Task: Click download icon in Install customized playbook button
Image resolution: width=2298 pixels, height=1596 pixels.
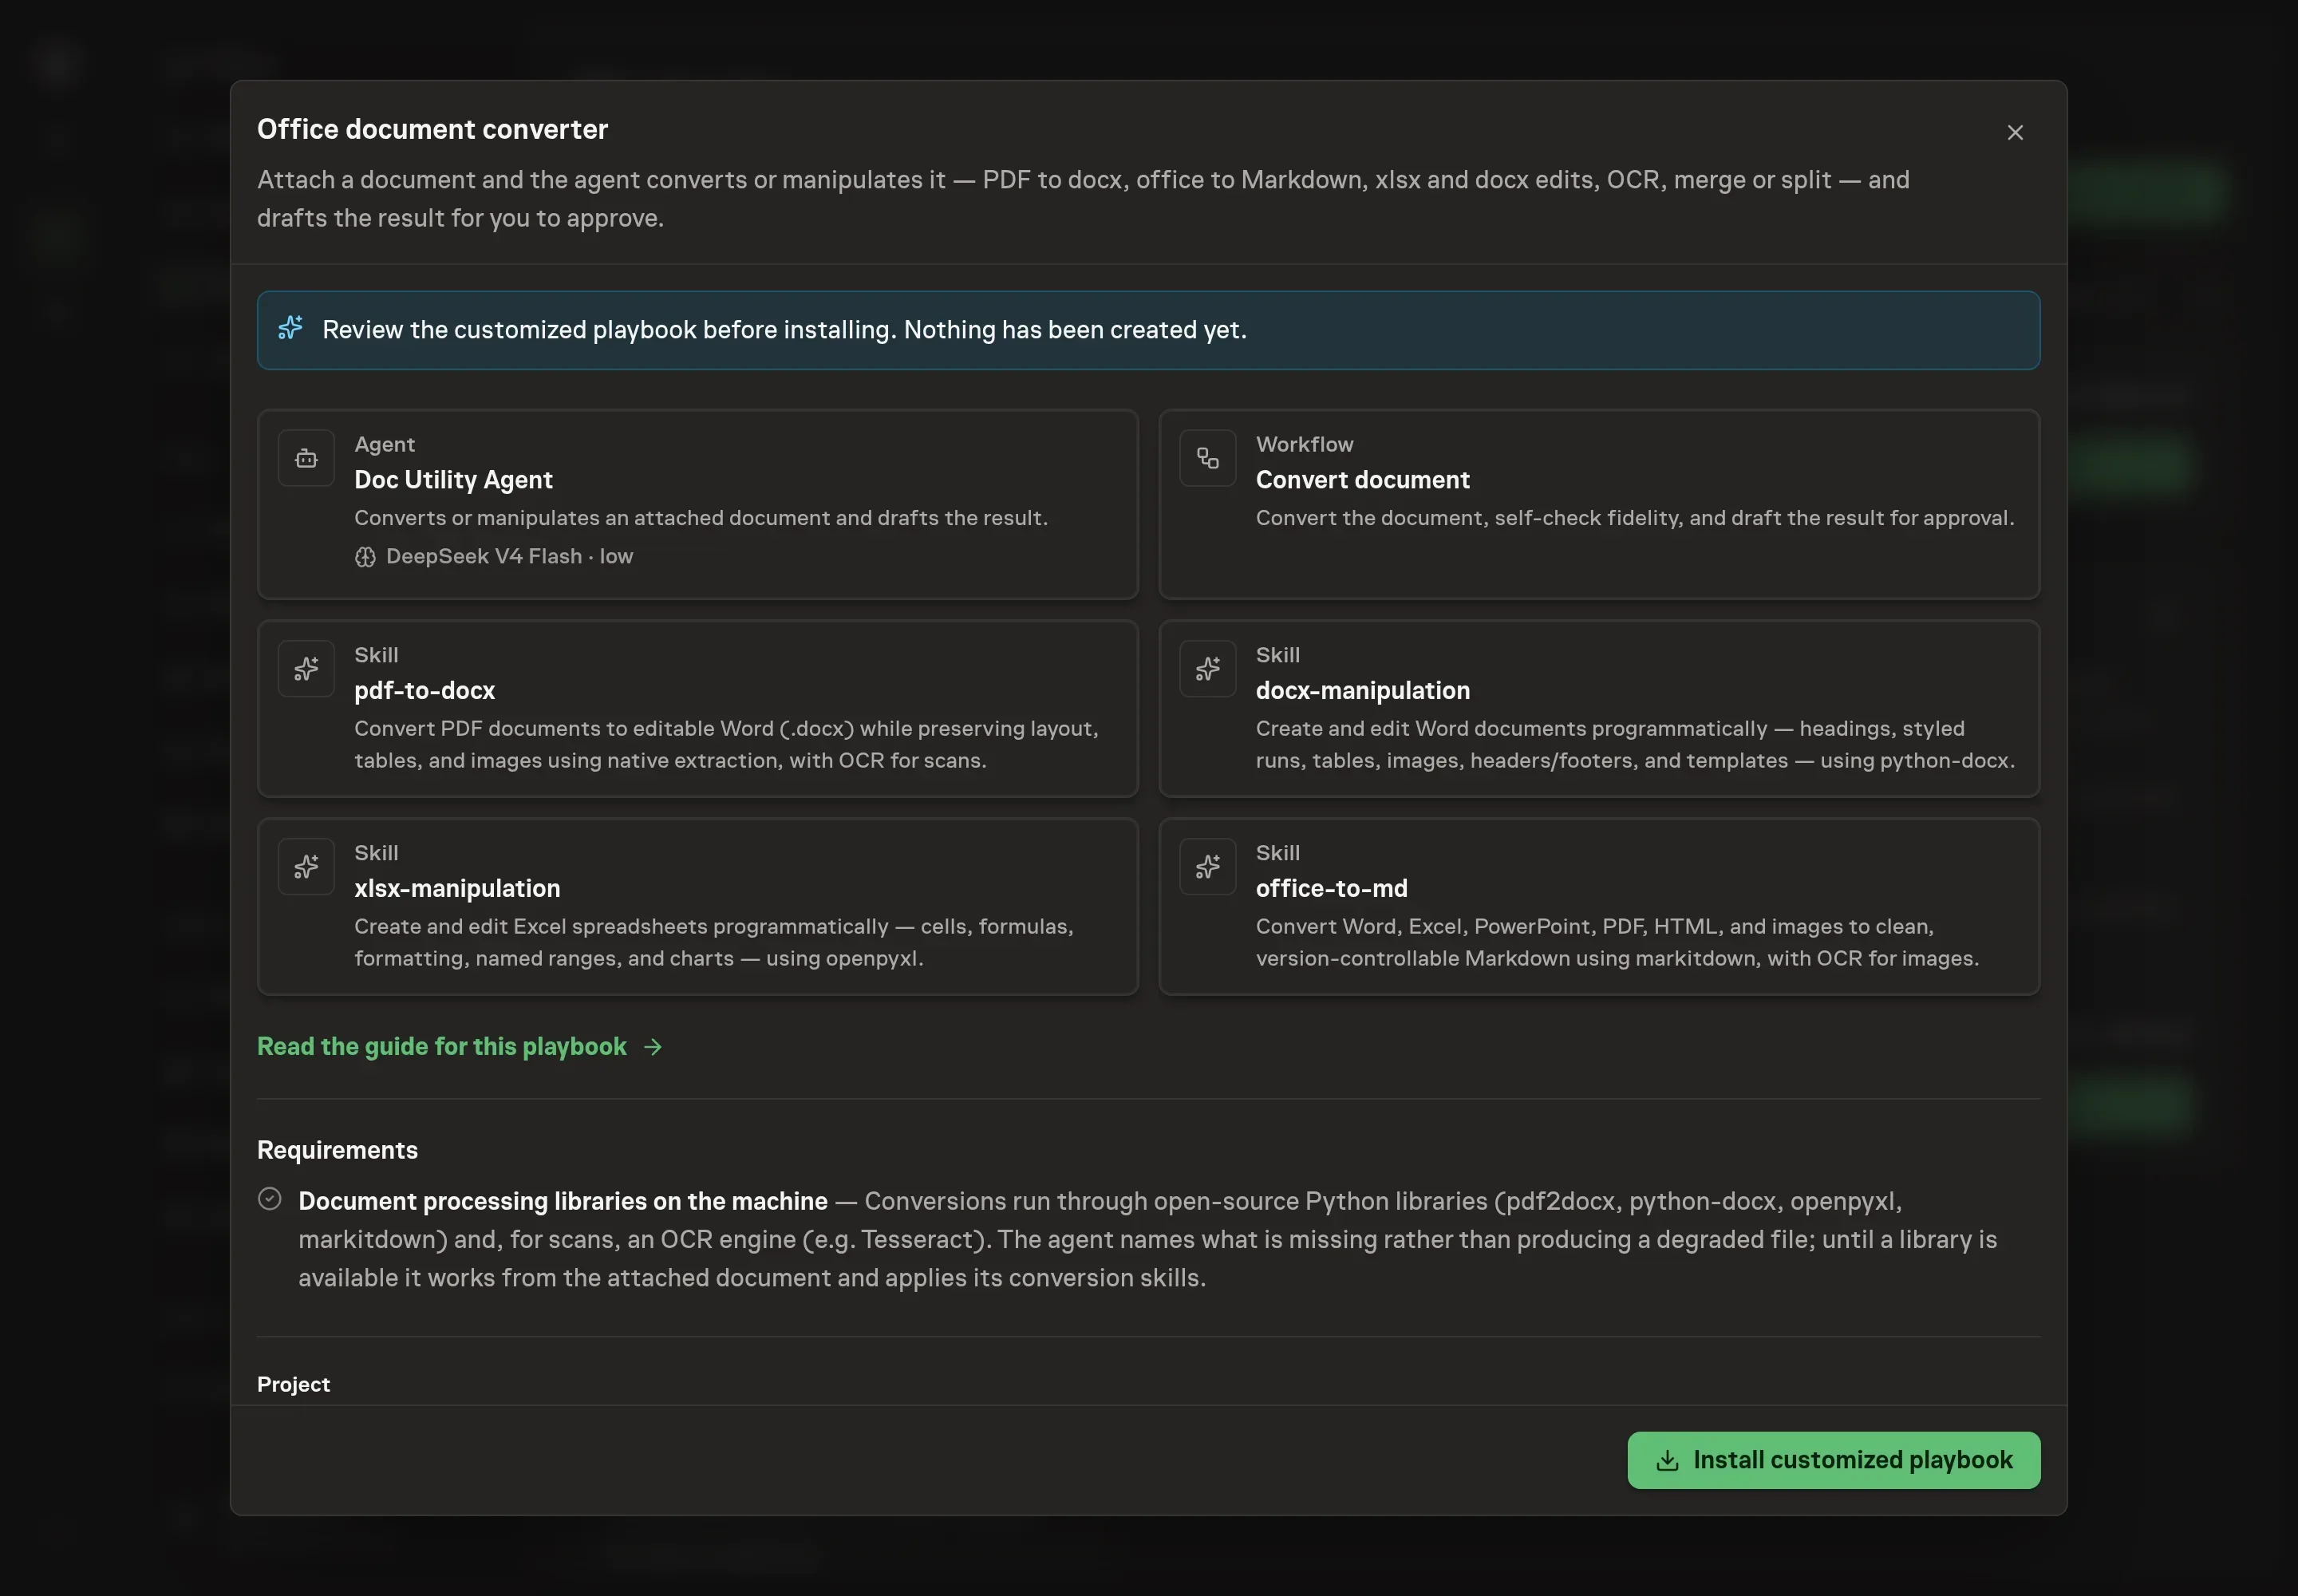Action: click(1667, 1461)
